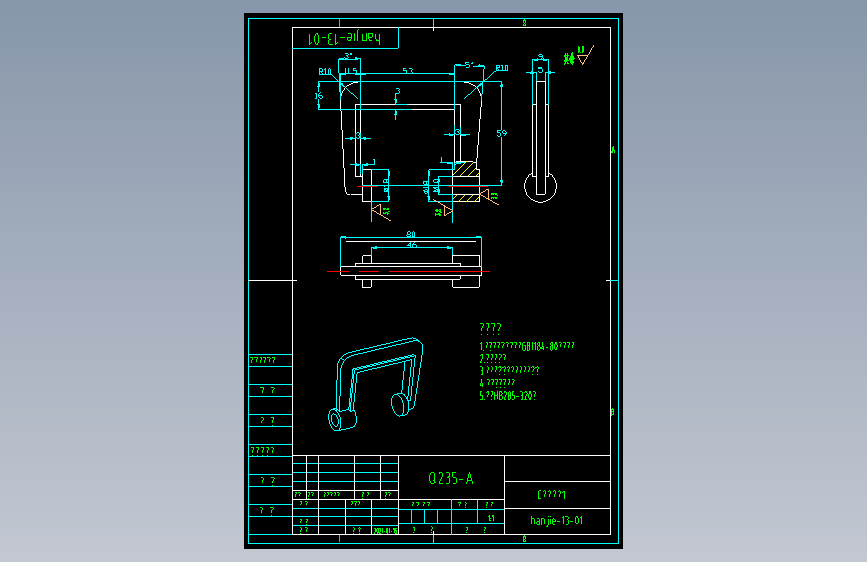The image size is (867, 562).
Task: Select the 9 dimension atop the side view
Action: tap(540, 57)
